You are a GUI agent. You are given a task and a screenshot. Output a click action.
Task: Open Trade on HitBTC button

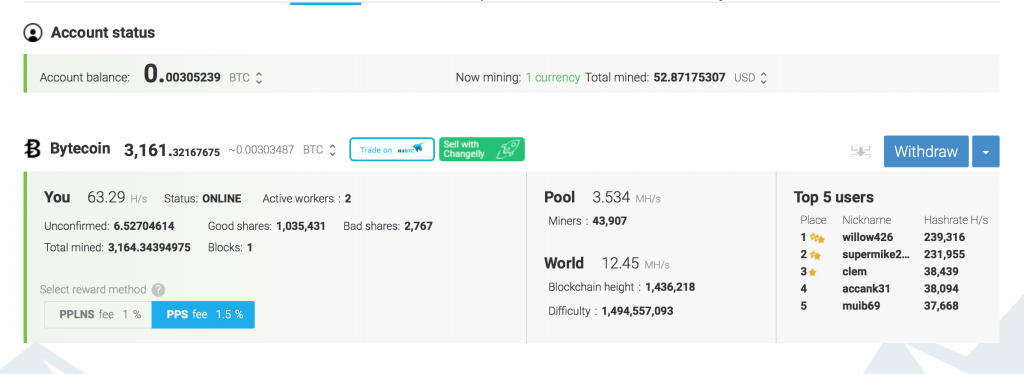pyautogui.click(x=392, y=149)
